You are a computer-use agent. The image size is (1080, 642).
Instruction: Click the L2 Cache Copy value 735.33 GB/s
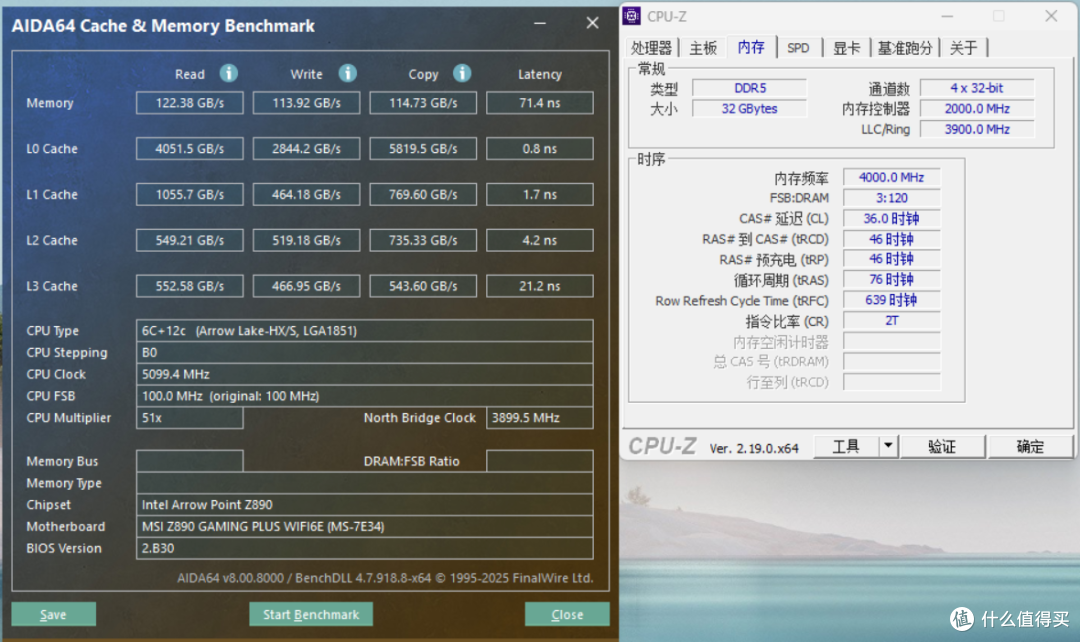coord(423,240)
